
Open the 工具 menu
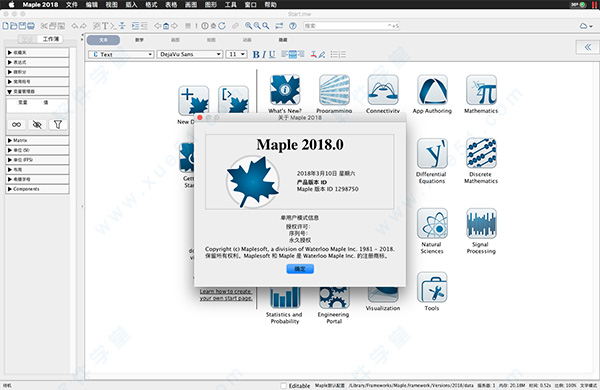coord(230,5)
